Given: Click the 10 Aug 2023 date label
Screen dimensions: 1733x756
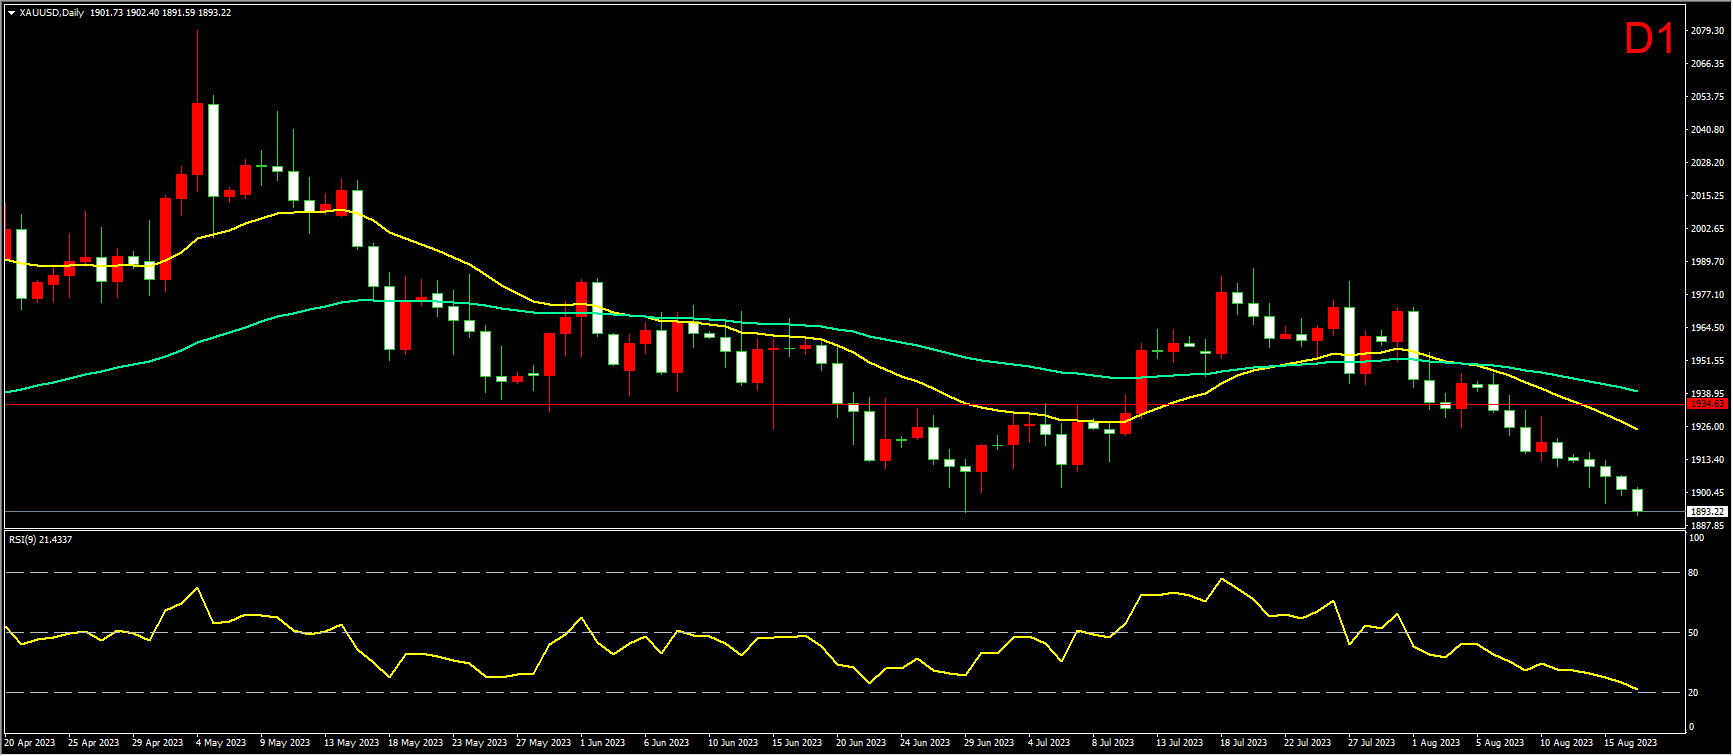Looking at the screenshot, I should point(1566,743).
